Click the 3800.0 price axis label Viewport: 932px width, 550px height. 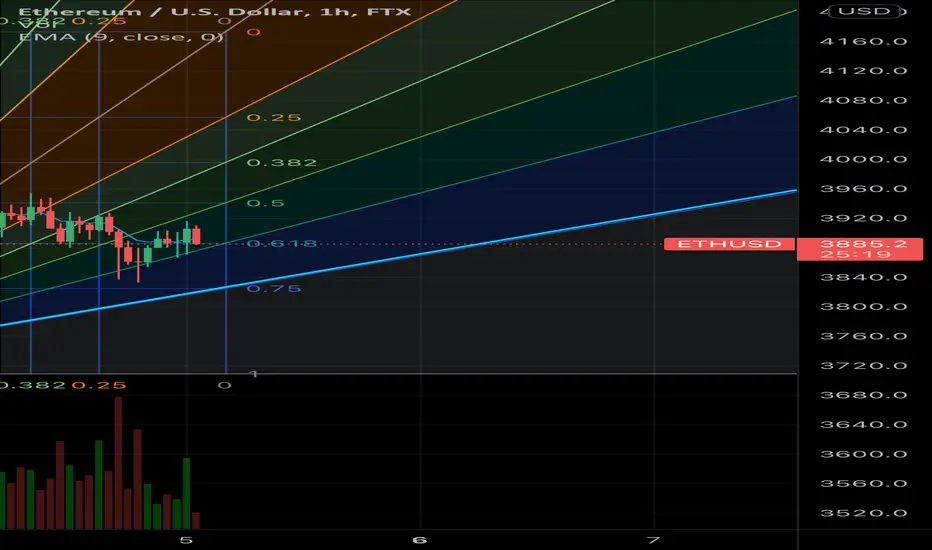pos(863,307)
